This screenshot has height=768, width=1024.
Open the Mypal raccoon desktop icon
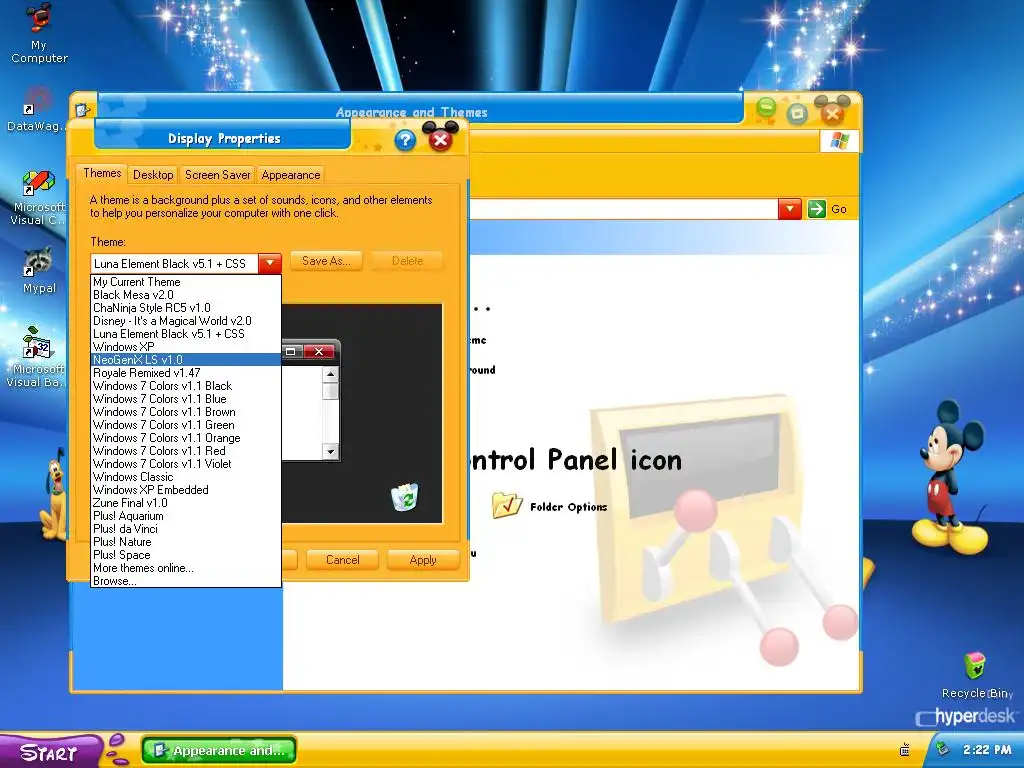pyautogui.click(x=39, y=270)
